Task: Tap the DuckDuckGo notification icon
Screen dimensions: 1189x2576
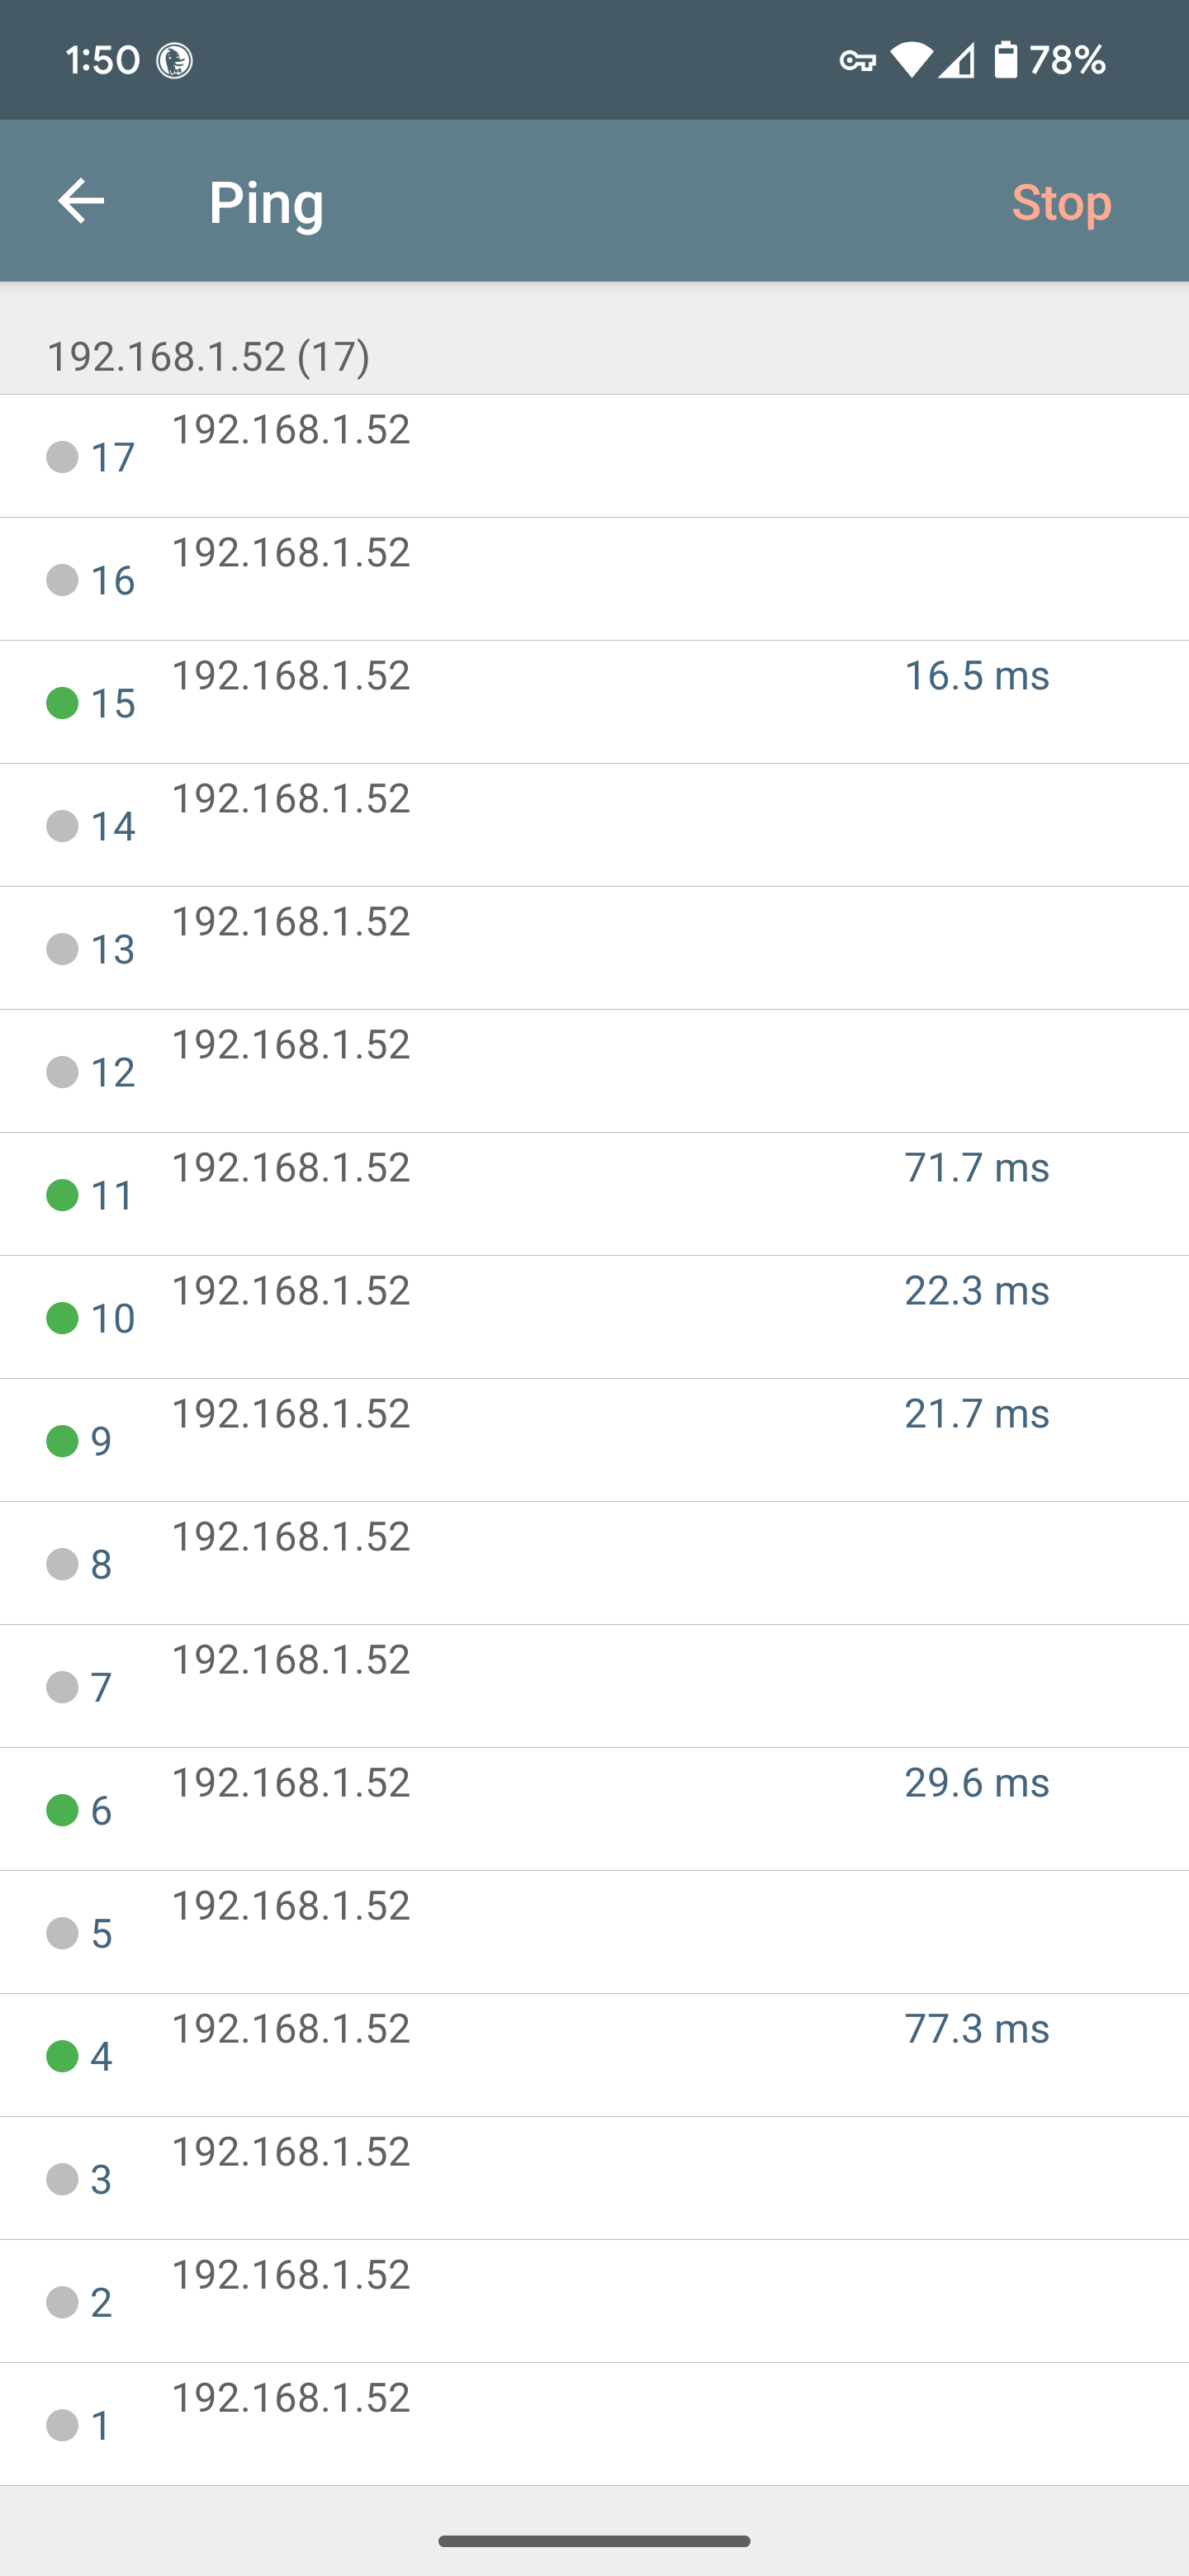Action: (174, 61)
